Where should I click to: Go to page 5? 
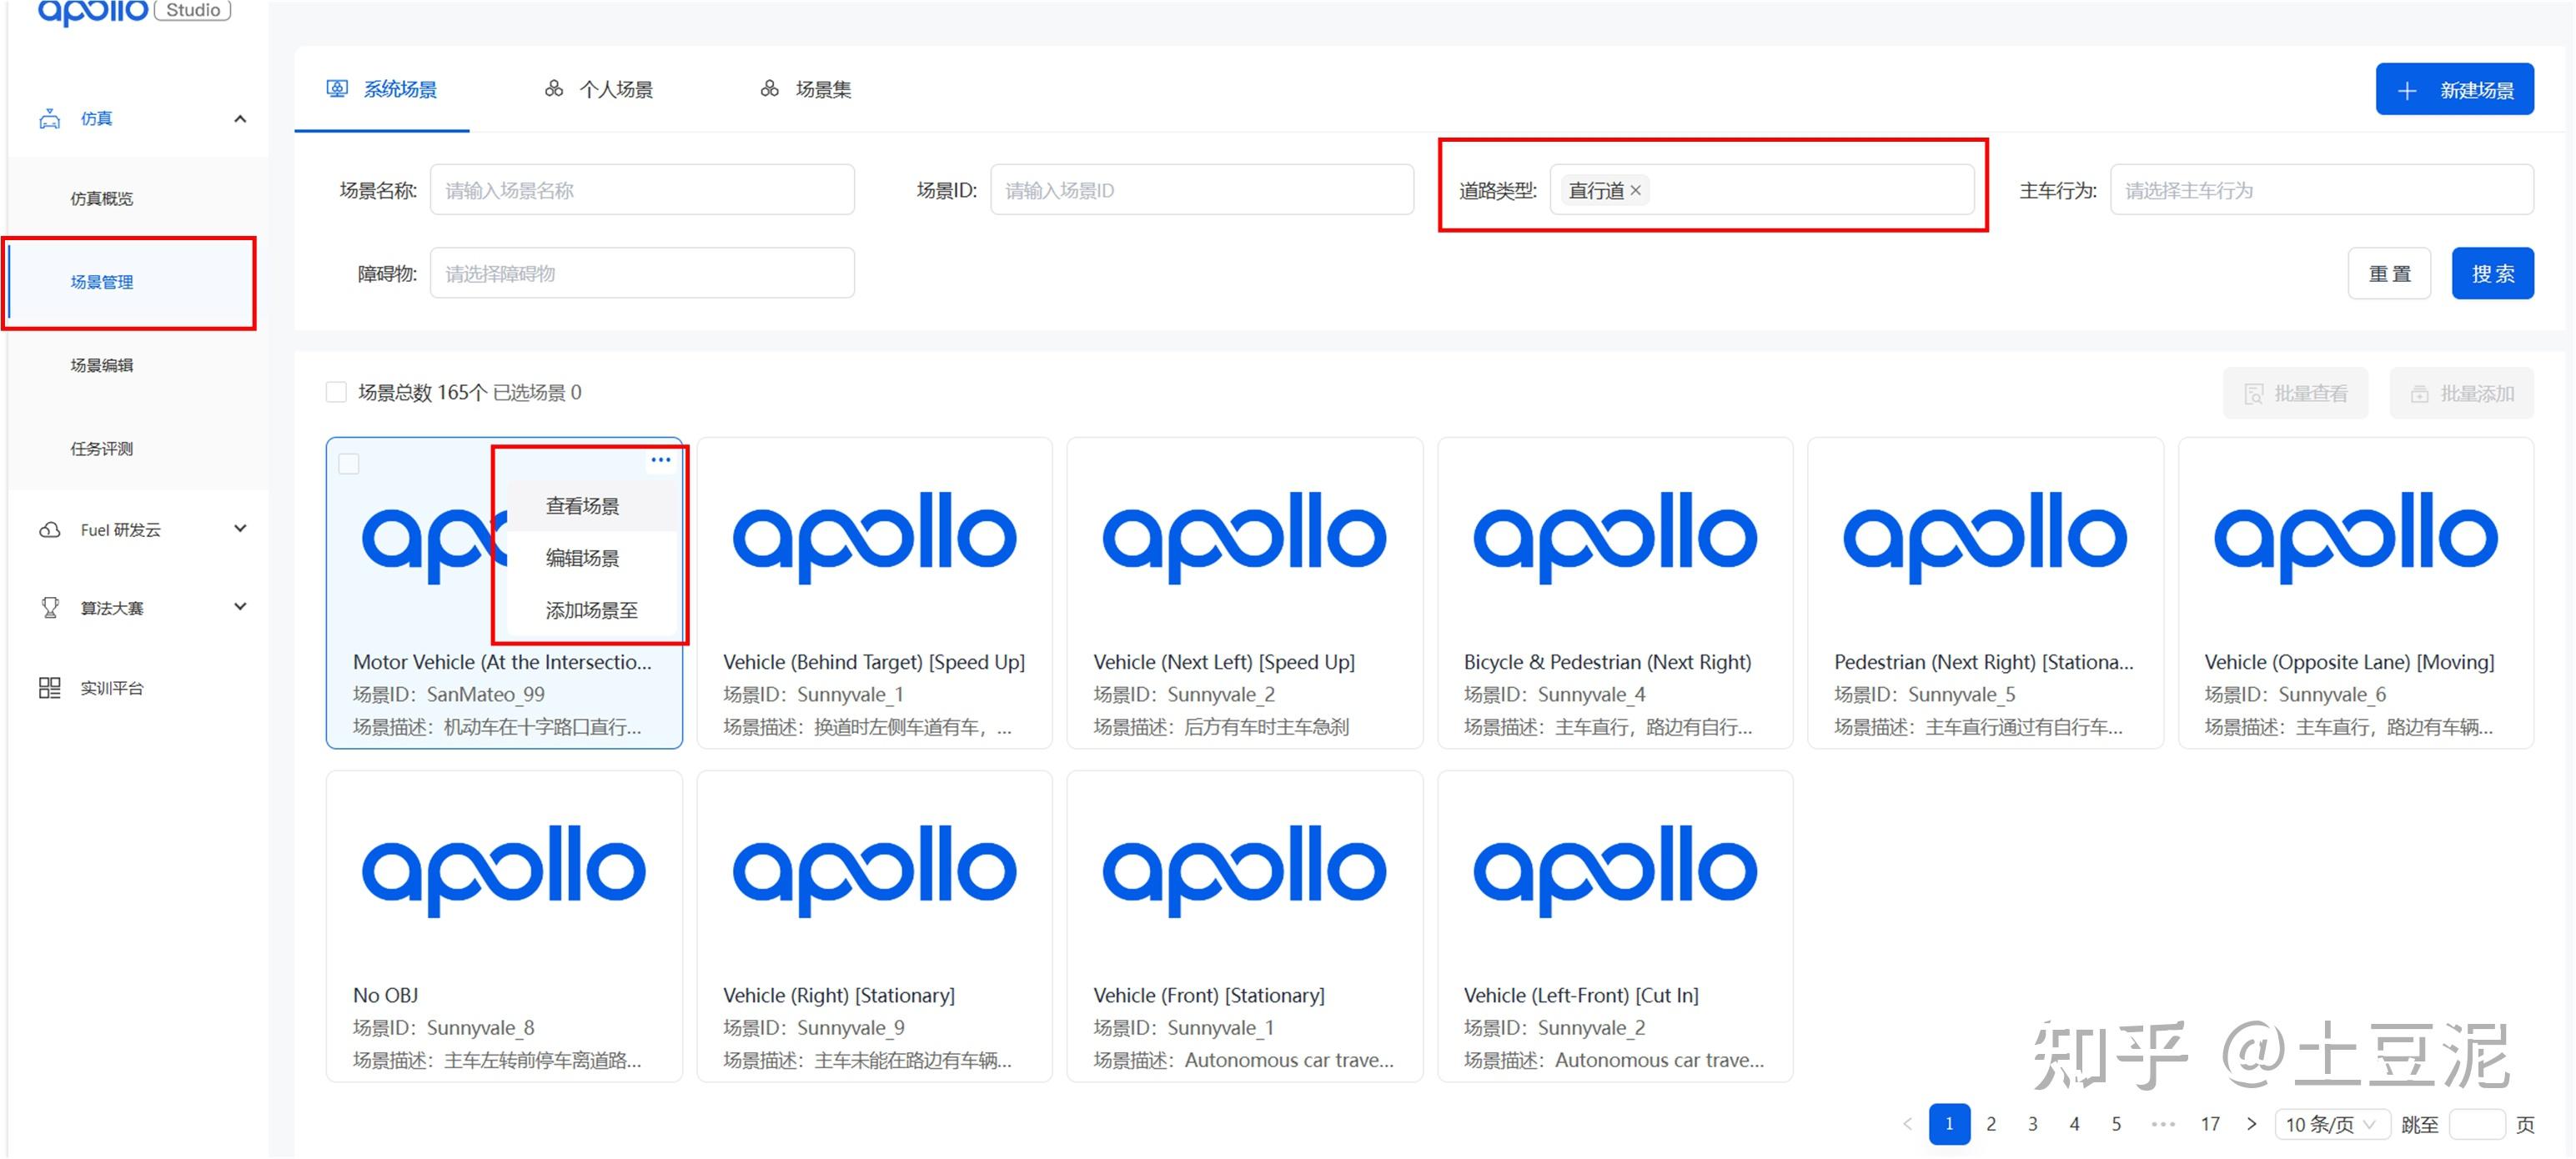2117,1124
